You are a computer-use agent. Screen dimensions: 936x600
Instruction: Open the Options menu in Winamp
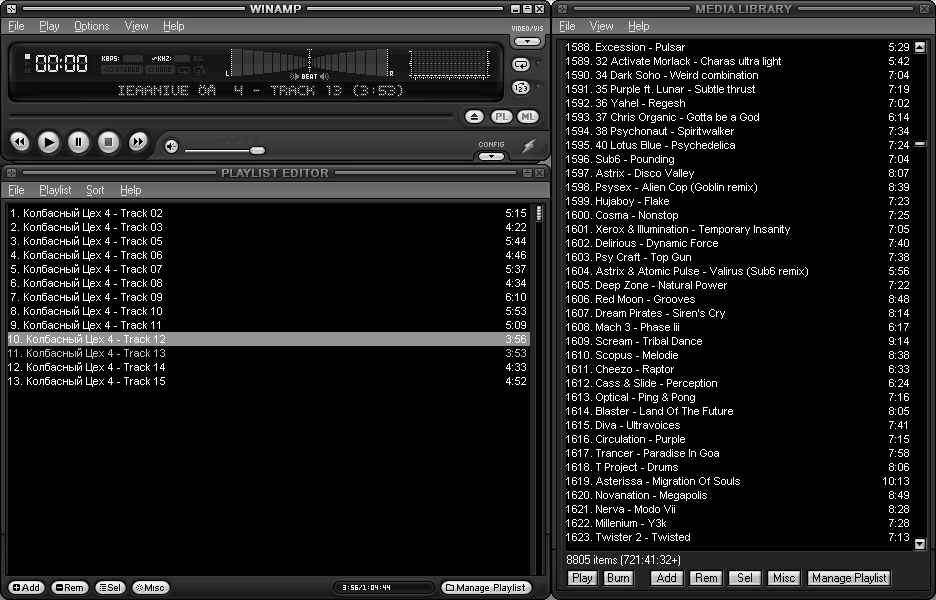point(91,26)
